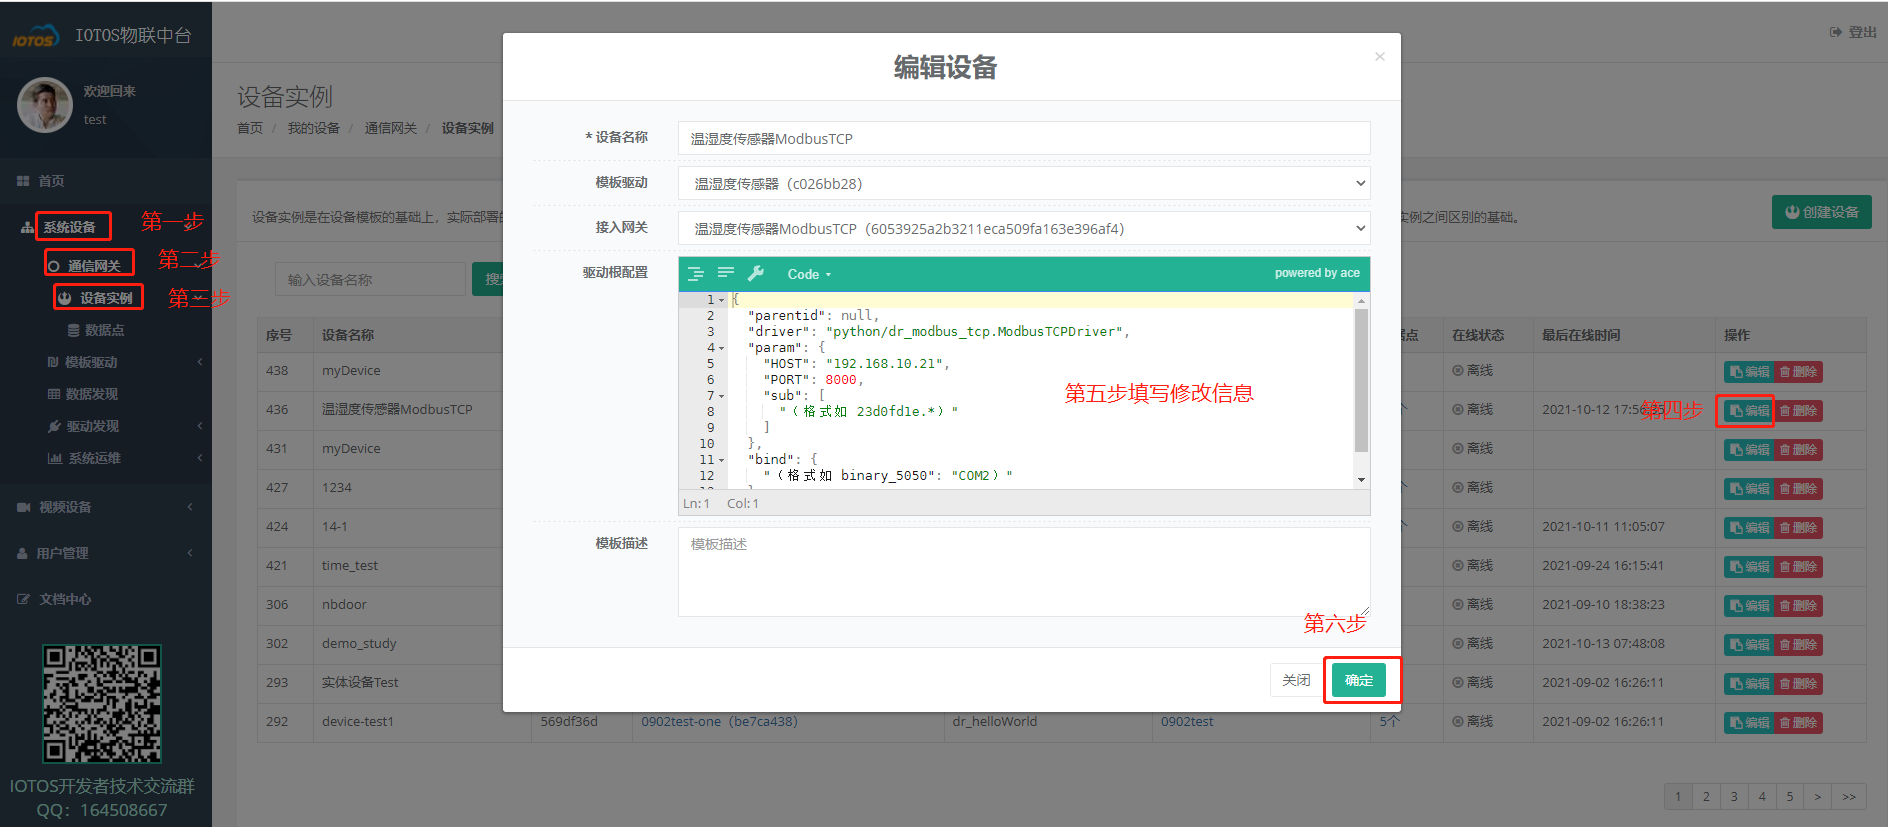Click the user icon for 用户管理
Viewport: 1888px width, 827px height.
pyautogui.click(x=22, y=553)
